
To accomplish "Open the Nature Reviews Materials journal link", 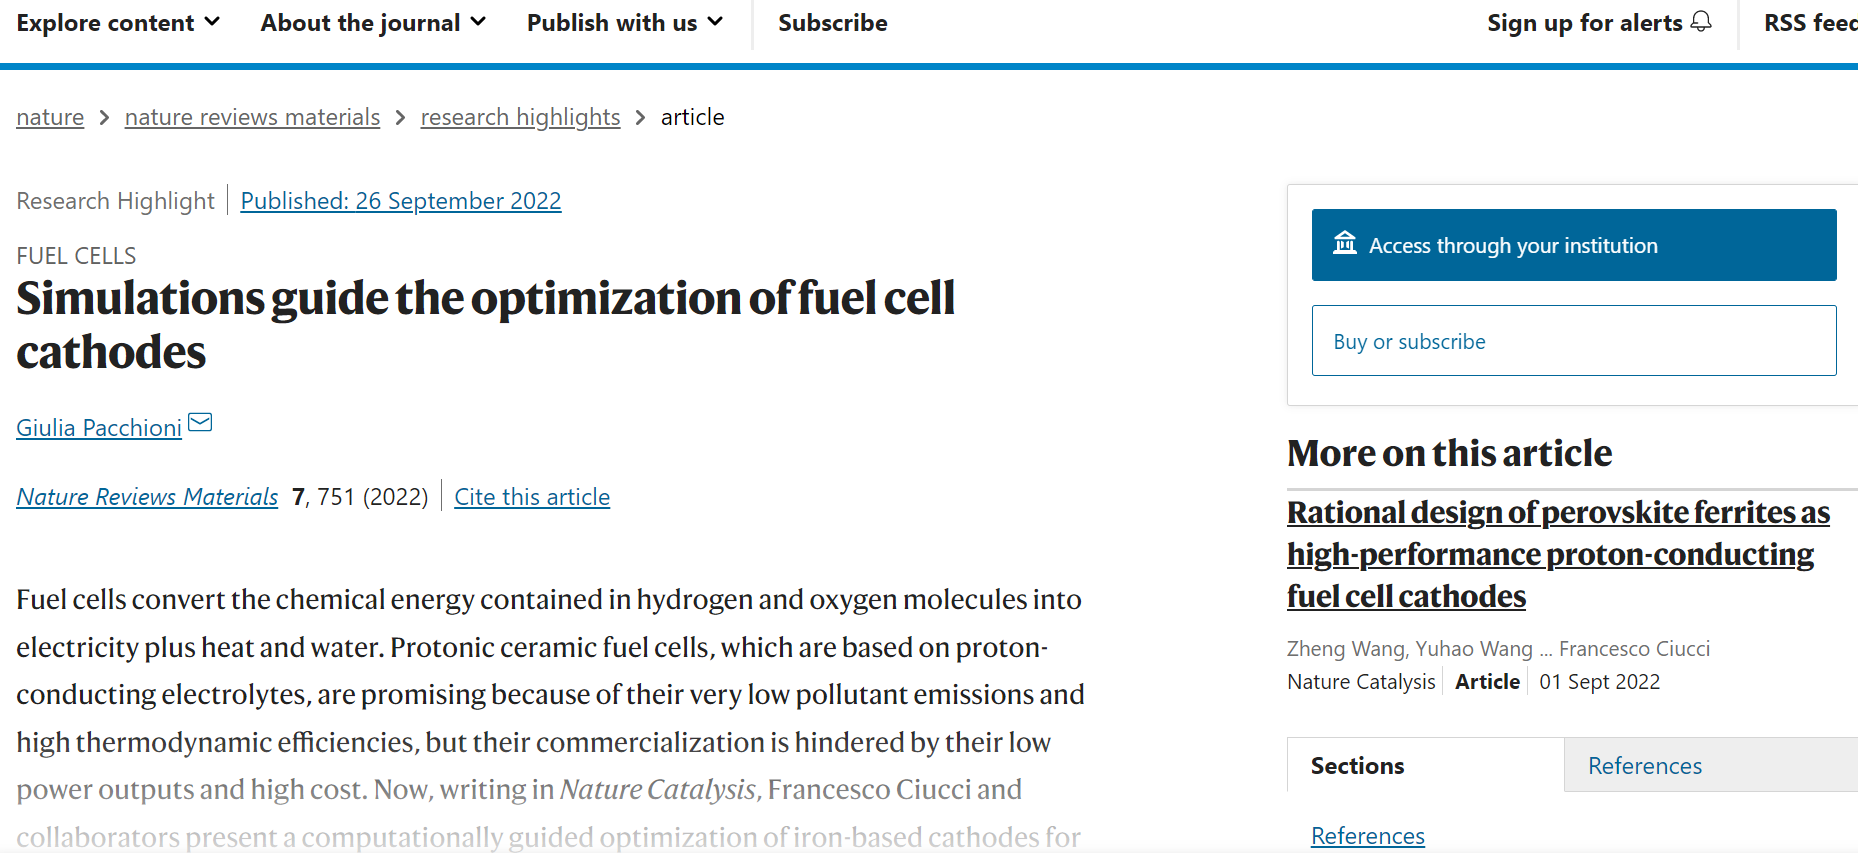I will (147, 497).
